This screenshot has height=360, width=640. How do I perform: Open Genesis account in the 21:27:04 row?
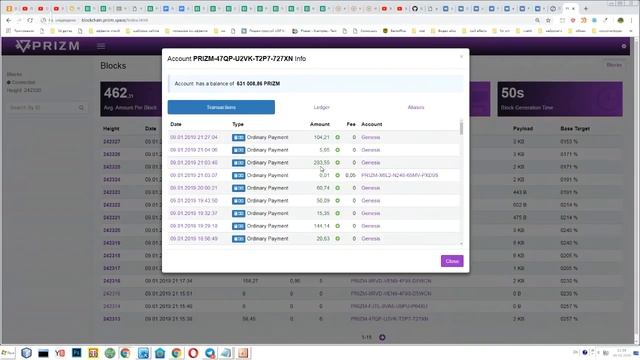click(371, 138)
